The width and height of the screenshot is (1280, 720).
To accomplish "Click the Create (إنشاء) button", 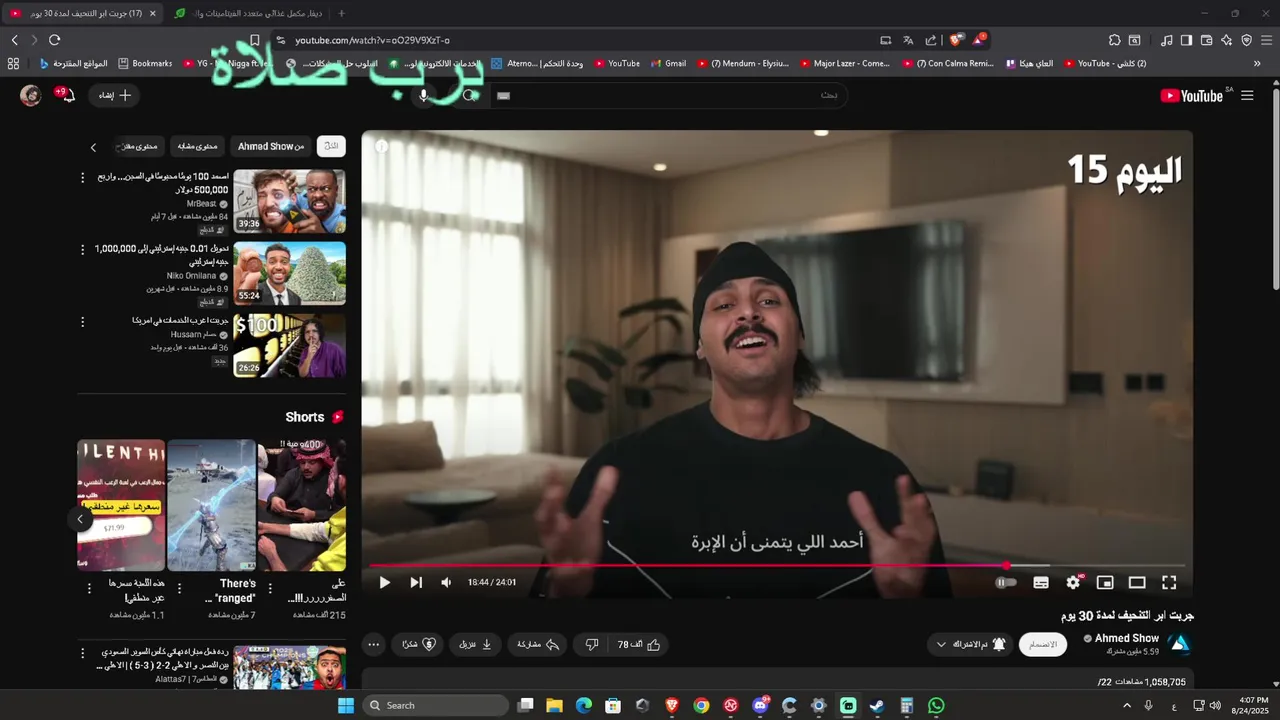I will pos(115,95).
